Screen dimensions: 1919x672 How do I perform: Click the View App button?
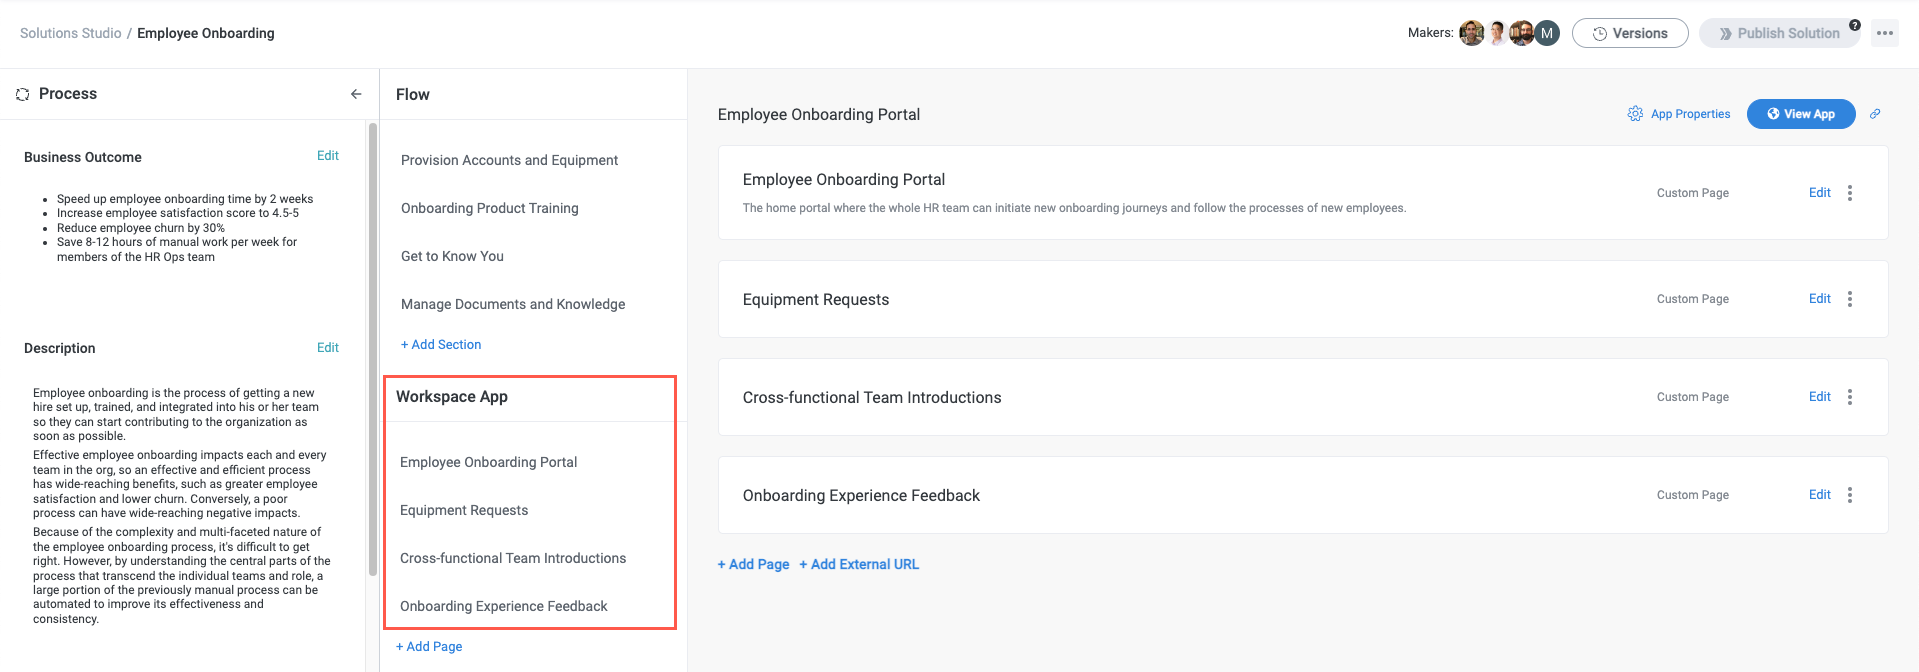click(1800, 114)
